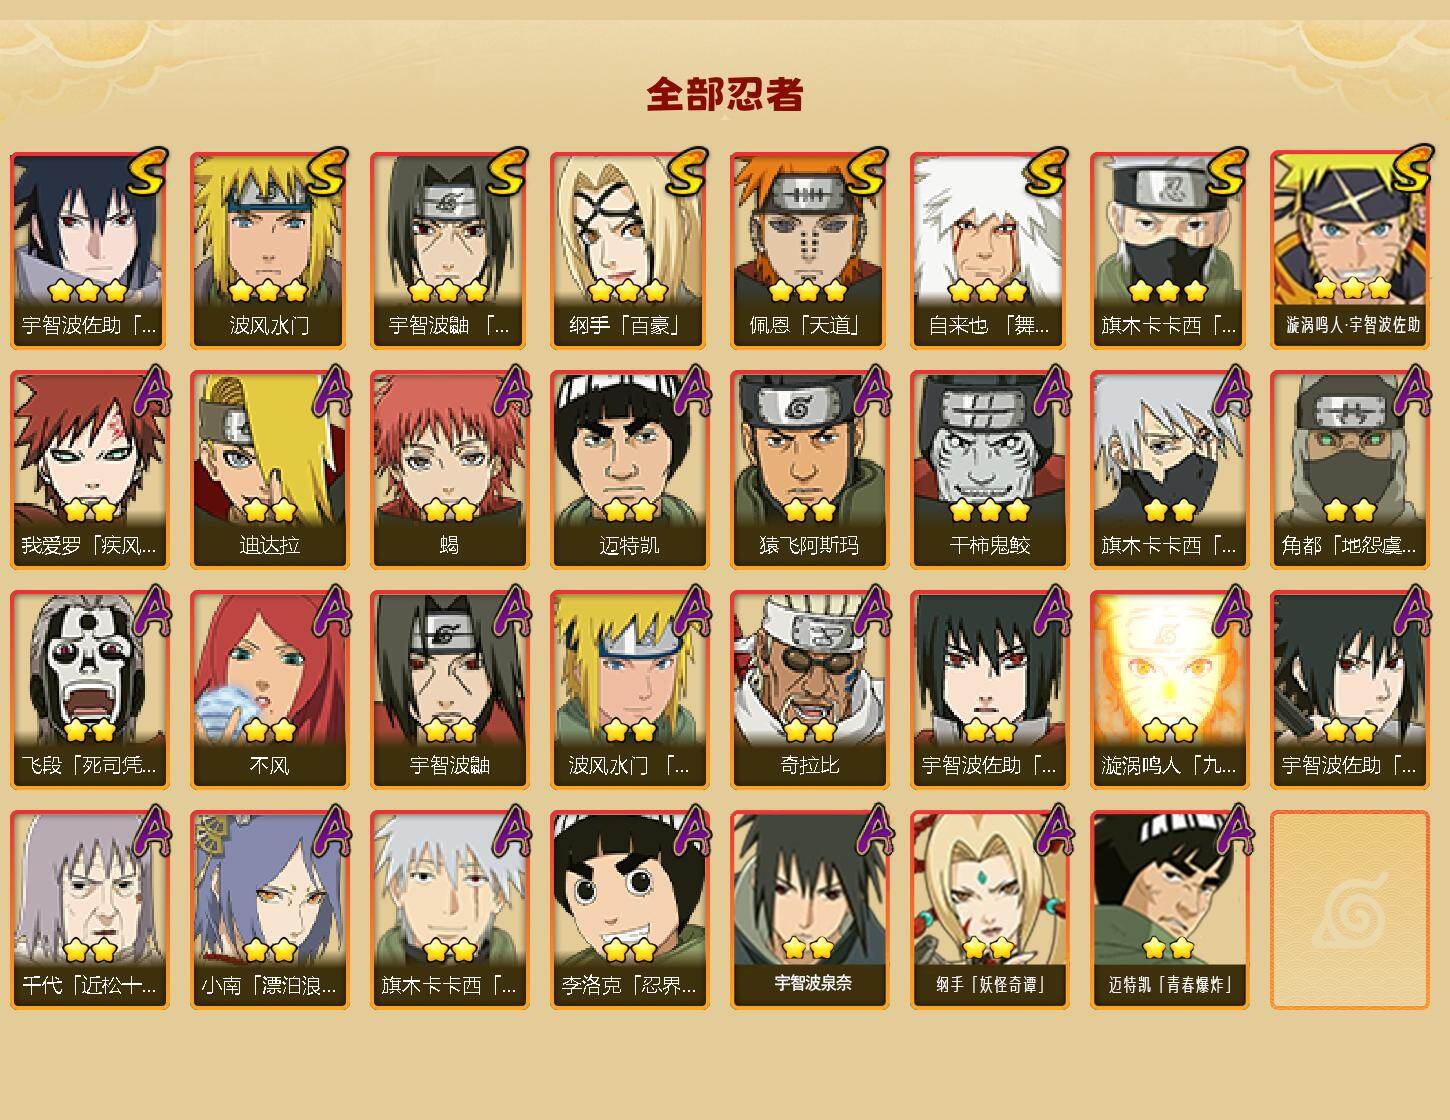
Task: Select the 波风水门 S-rank ninja card
Action: click(x=269, y=250)
